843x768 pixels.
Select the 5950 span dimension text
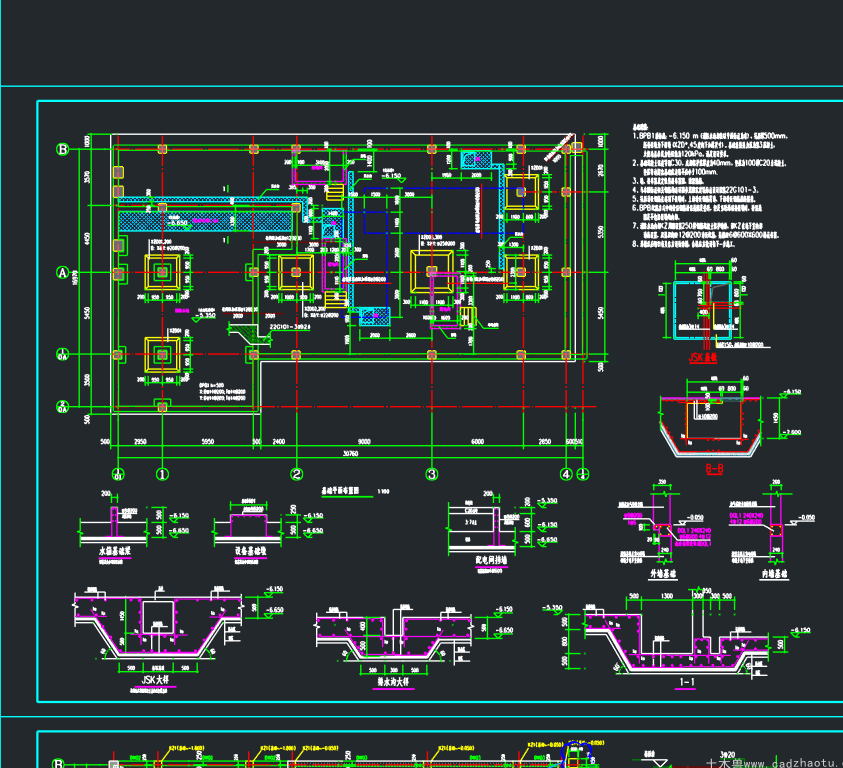pos(208,442)
